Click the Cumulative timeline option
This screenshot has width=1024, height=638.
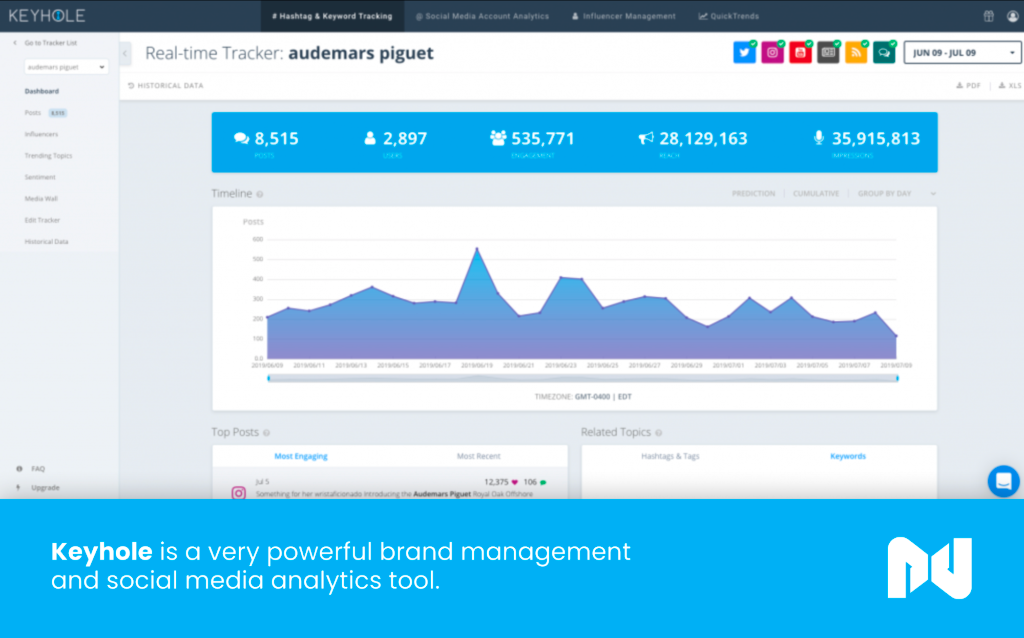(815, 193)
